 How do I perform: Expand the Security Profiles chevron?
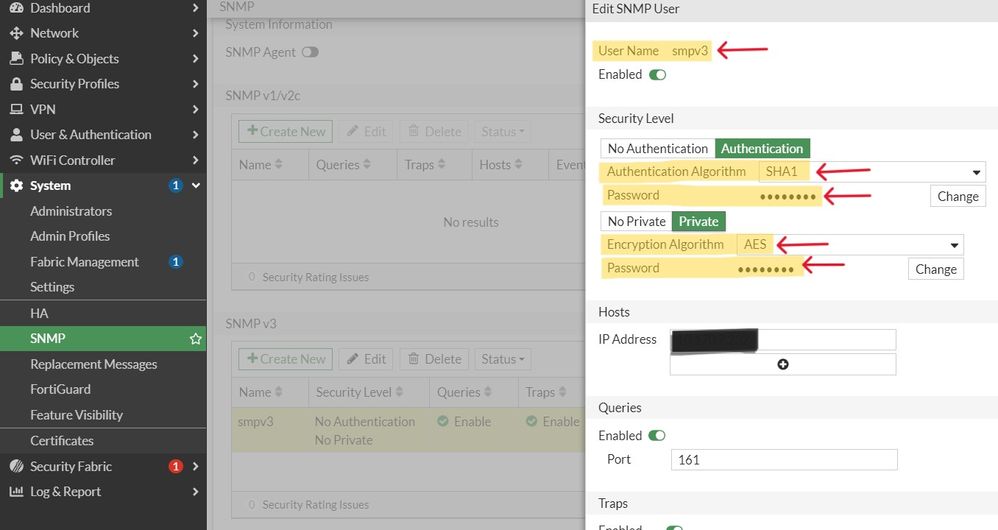(x=195, y=84)
